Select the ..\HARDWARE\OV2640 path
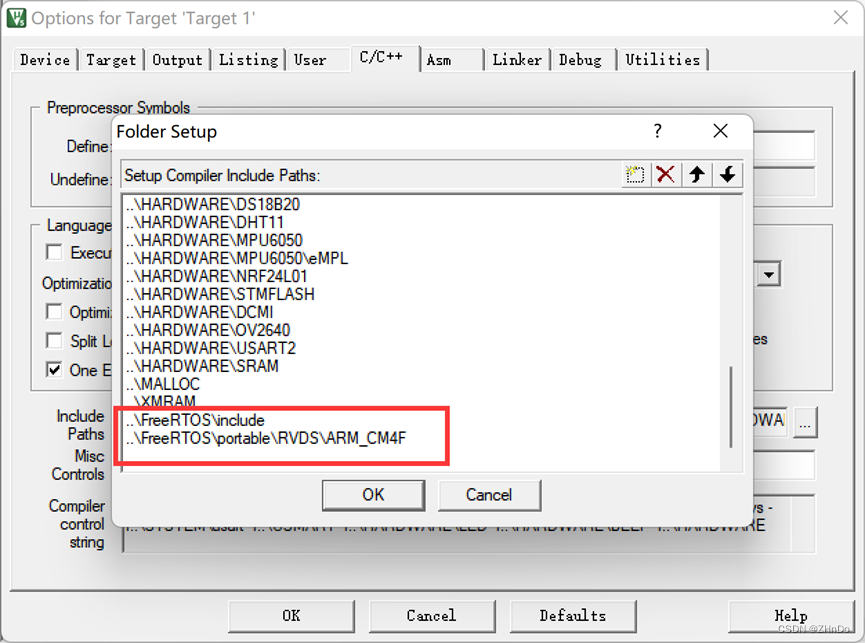865x643 pixels. [x=208, y=330]
